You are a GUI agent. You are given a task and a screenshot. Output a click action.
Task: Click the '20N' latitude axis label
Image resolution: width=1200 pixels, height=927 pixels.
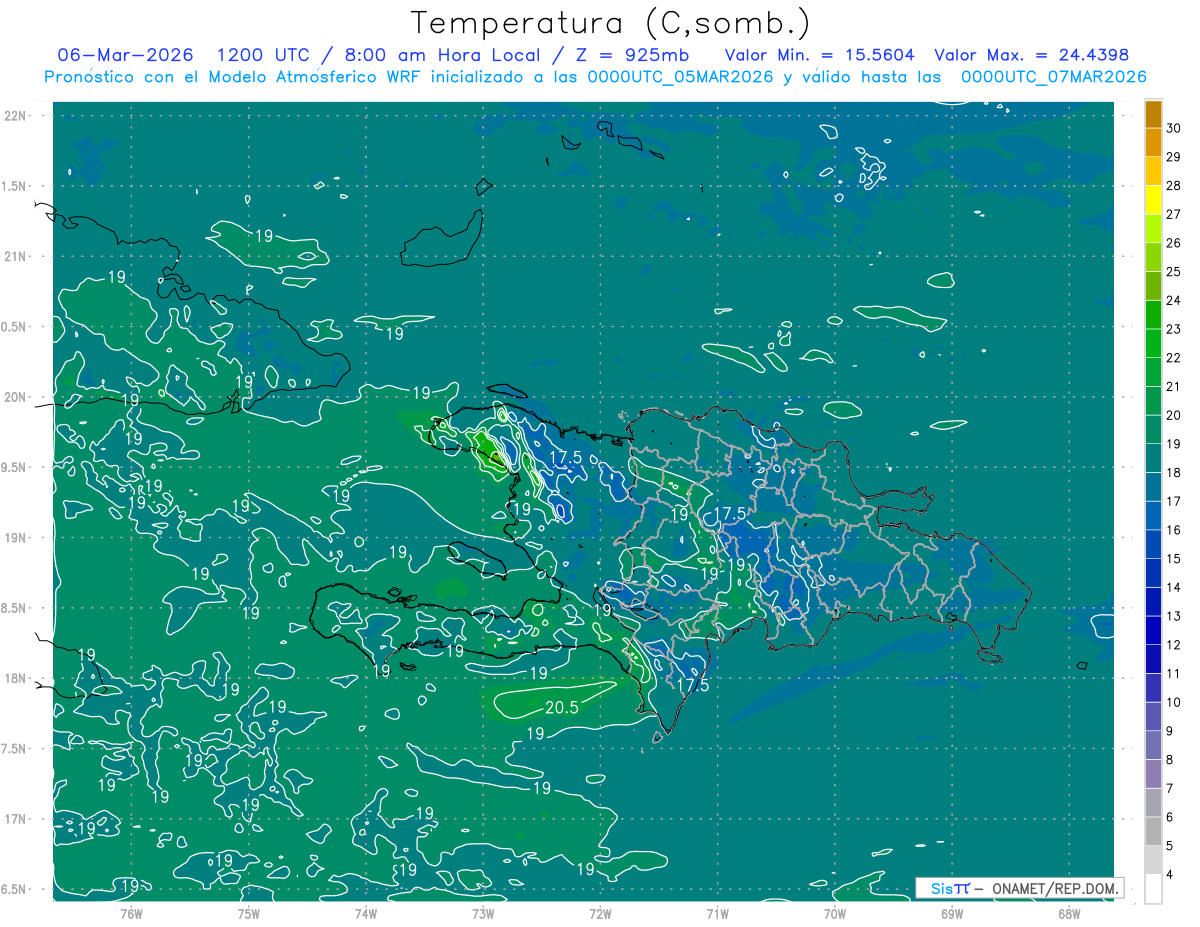[16, 397]
